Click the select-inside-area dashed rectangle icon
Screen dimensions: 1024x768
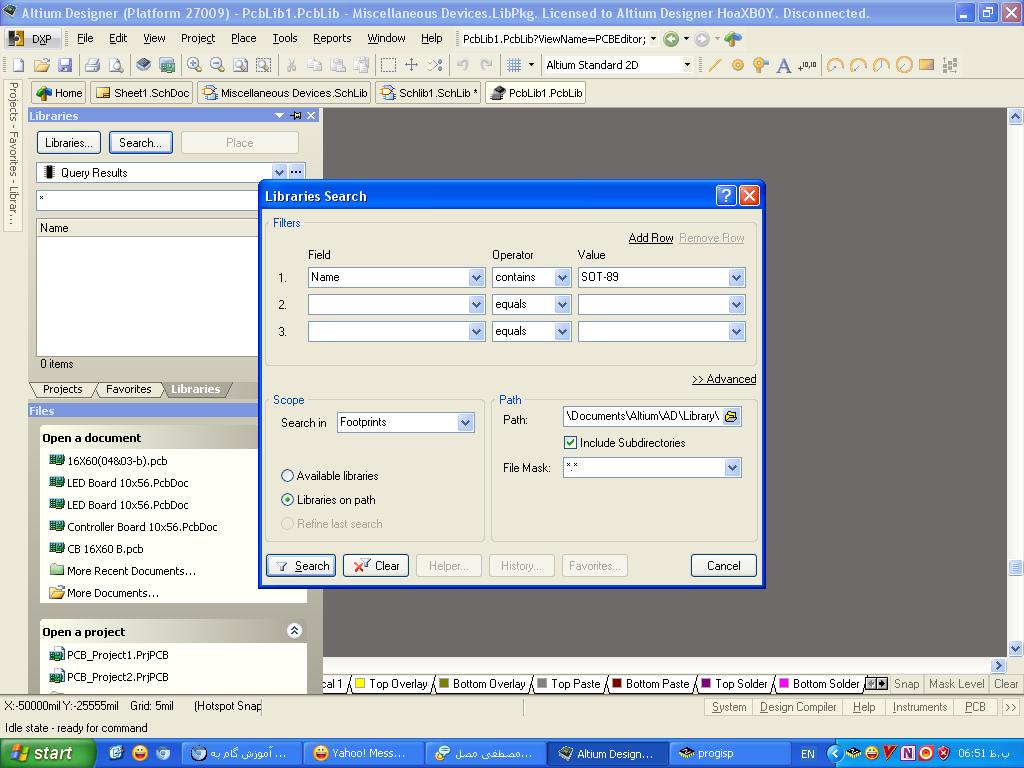(388, 65)
